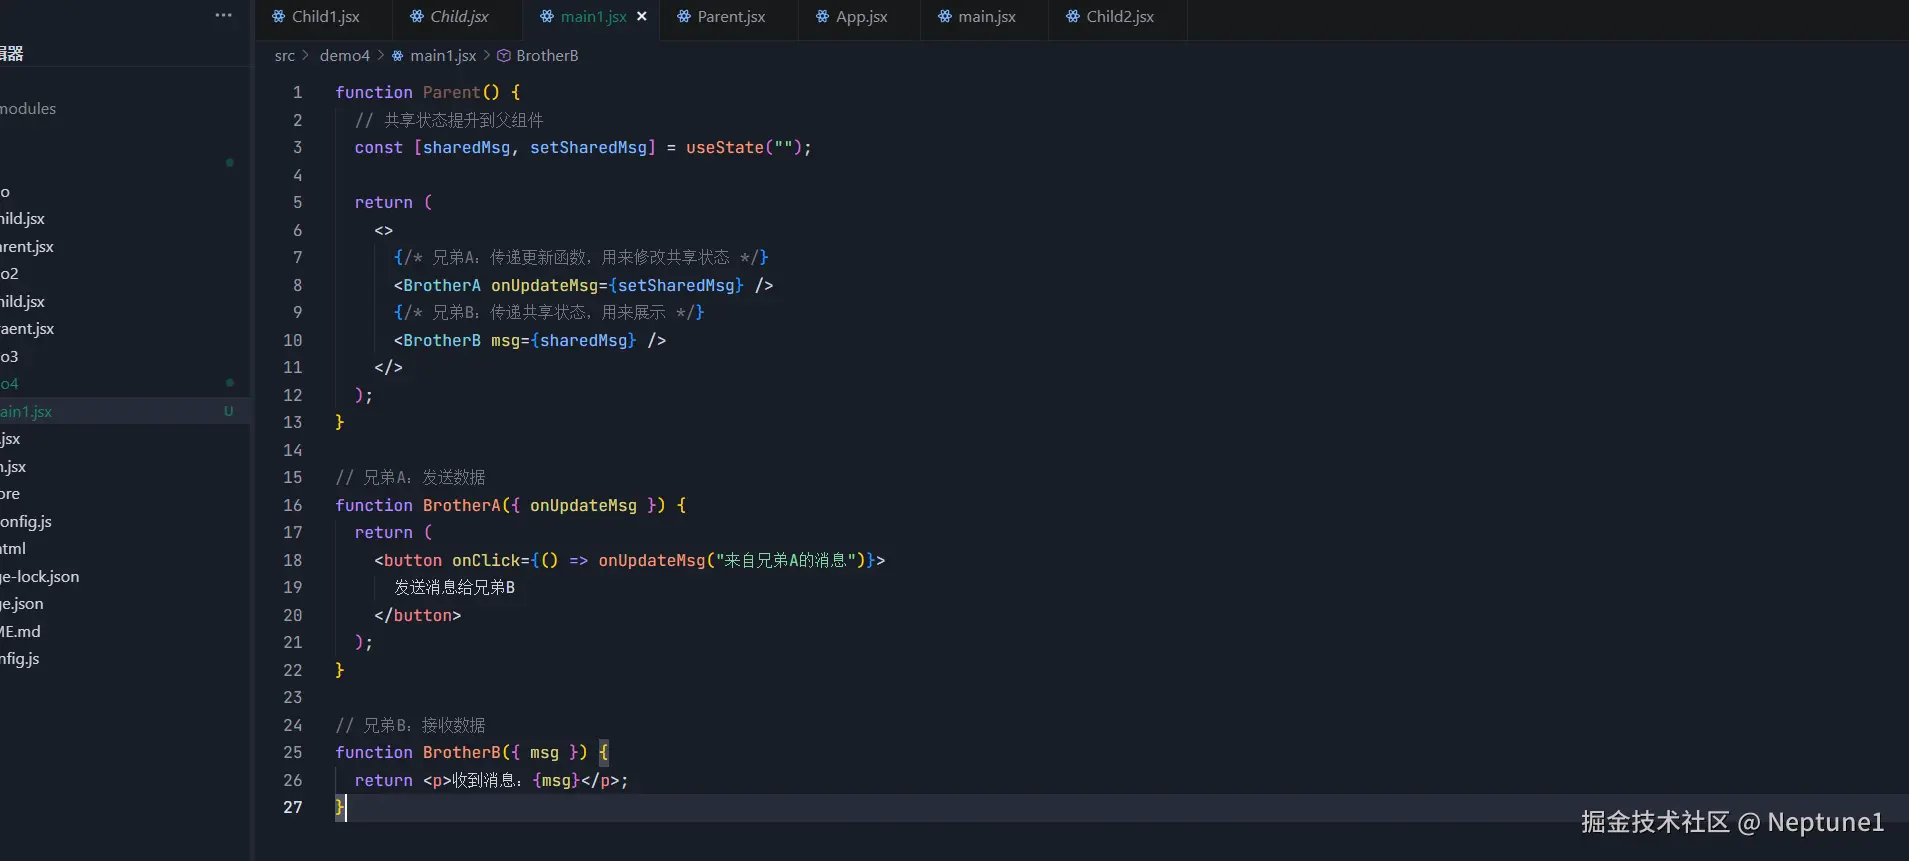Open the italic Child.jsx tab
The width and height of the screenshot is (1909, 861).
(x=459, y=17)
